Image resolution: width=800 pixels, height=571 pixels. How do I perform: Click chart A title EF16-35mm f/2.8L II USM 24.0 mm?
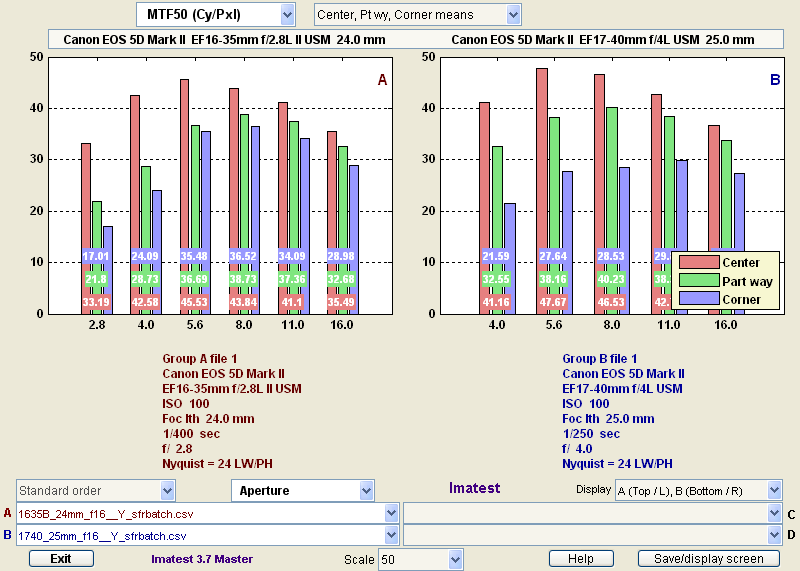(288, 40)
